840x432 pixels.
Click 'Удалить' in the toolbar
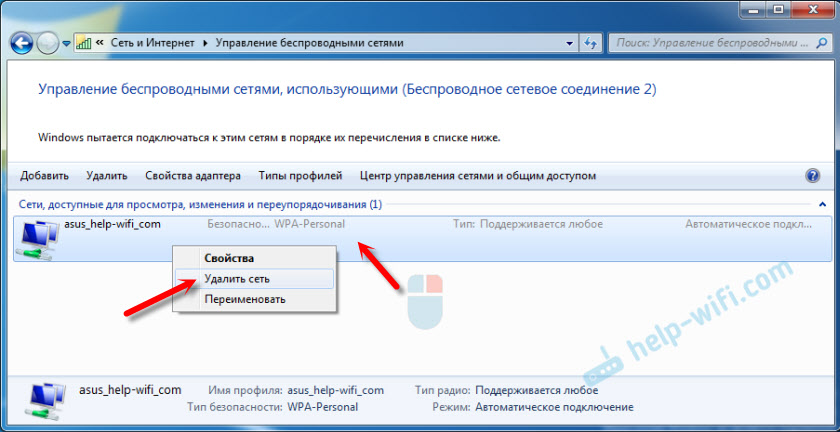(x=107, y=176)
